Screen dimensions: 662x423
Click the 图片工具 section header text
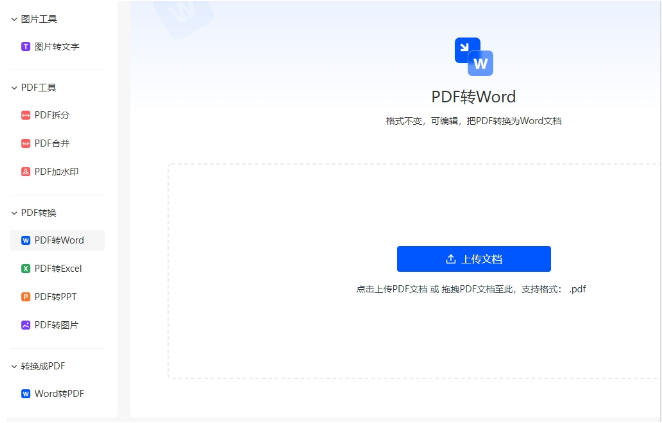(x=39, y=19)
